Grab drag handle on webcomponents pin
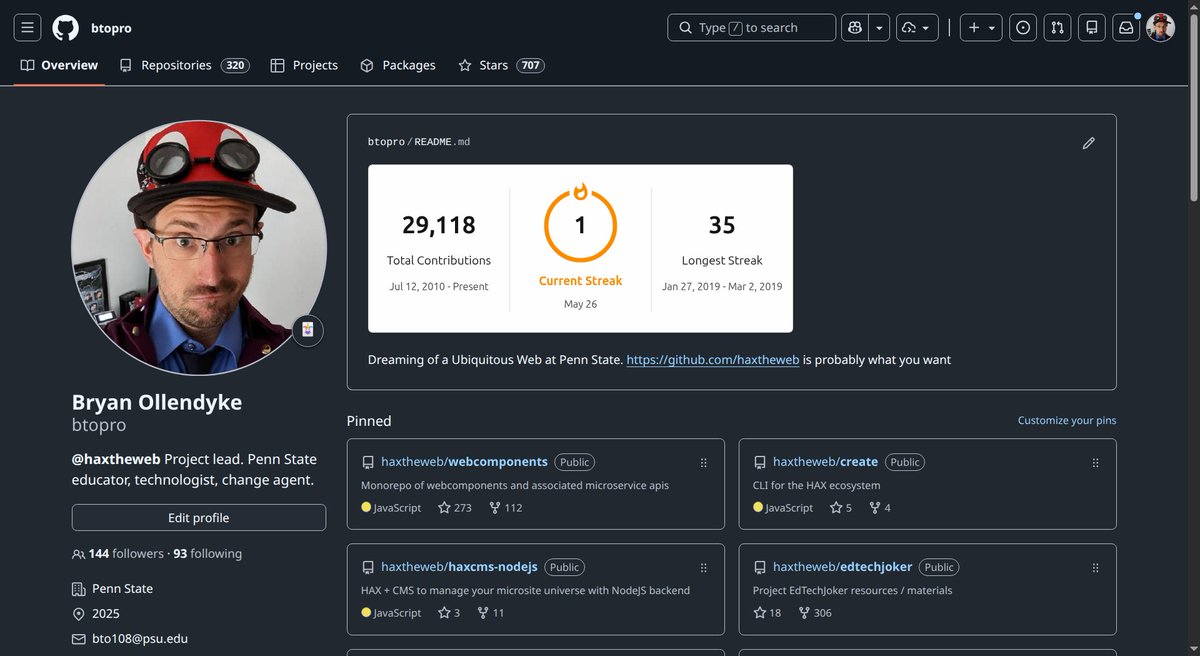Image resolution: width=1200 pixels, height=656 pixels. click(x=704, y=463)
